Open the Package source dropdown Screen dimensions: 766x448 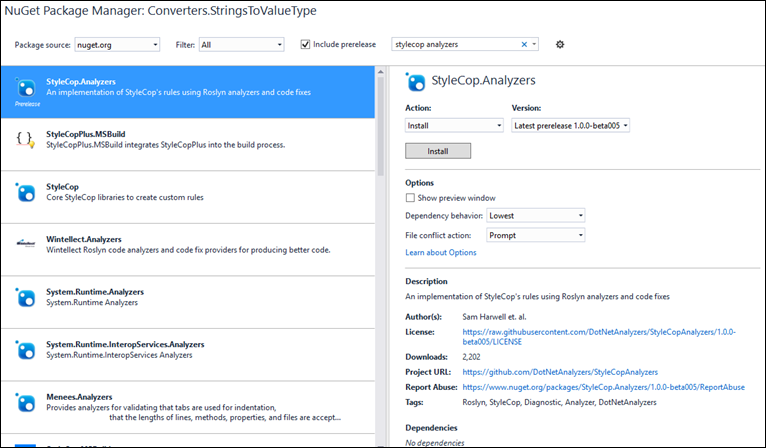[x=116, y=44]
